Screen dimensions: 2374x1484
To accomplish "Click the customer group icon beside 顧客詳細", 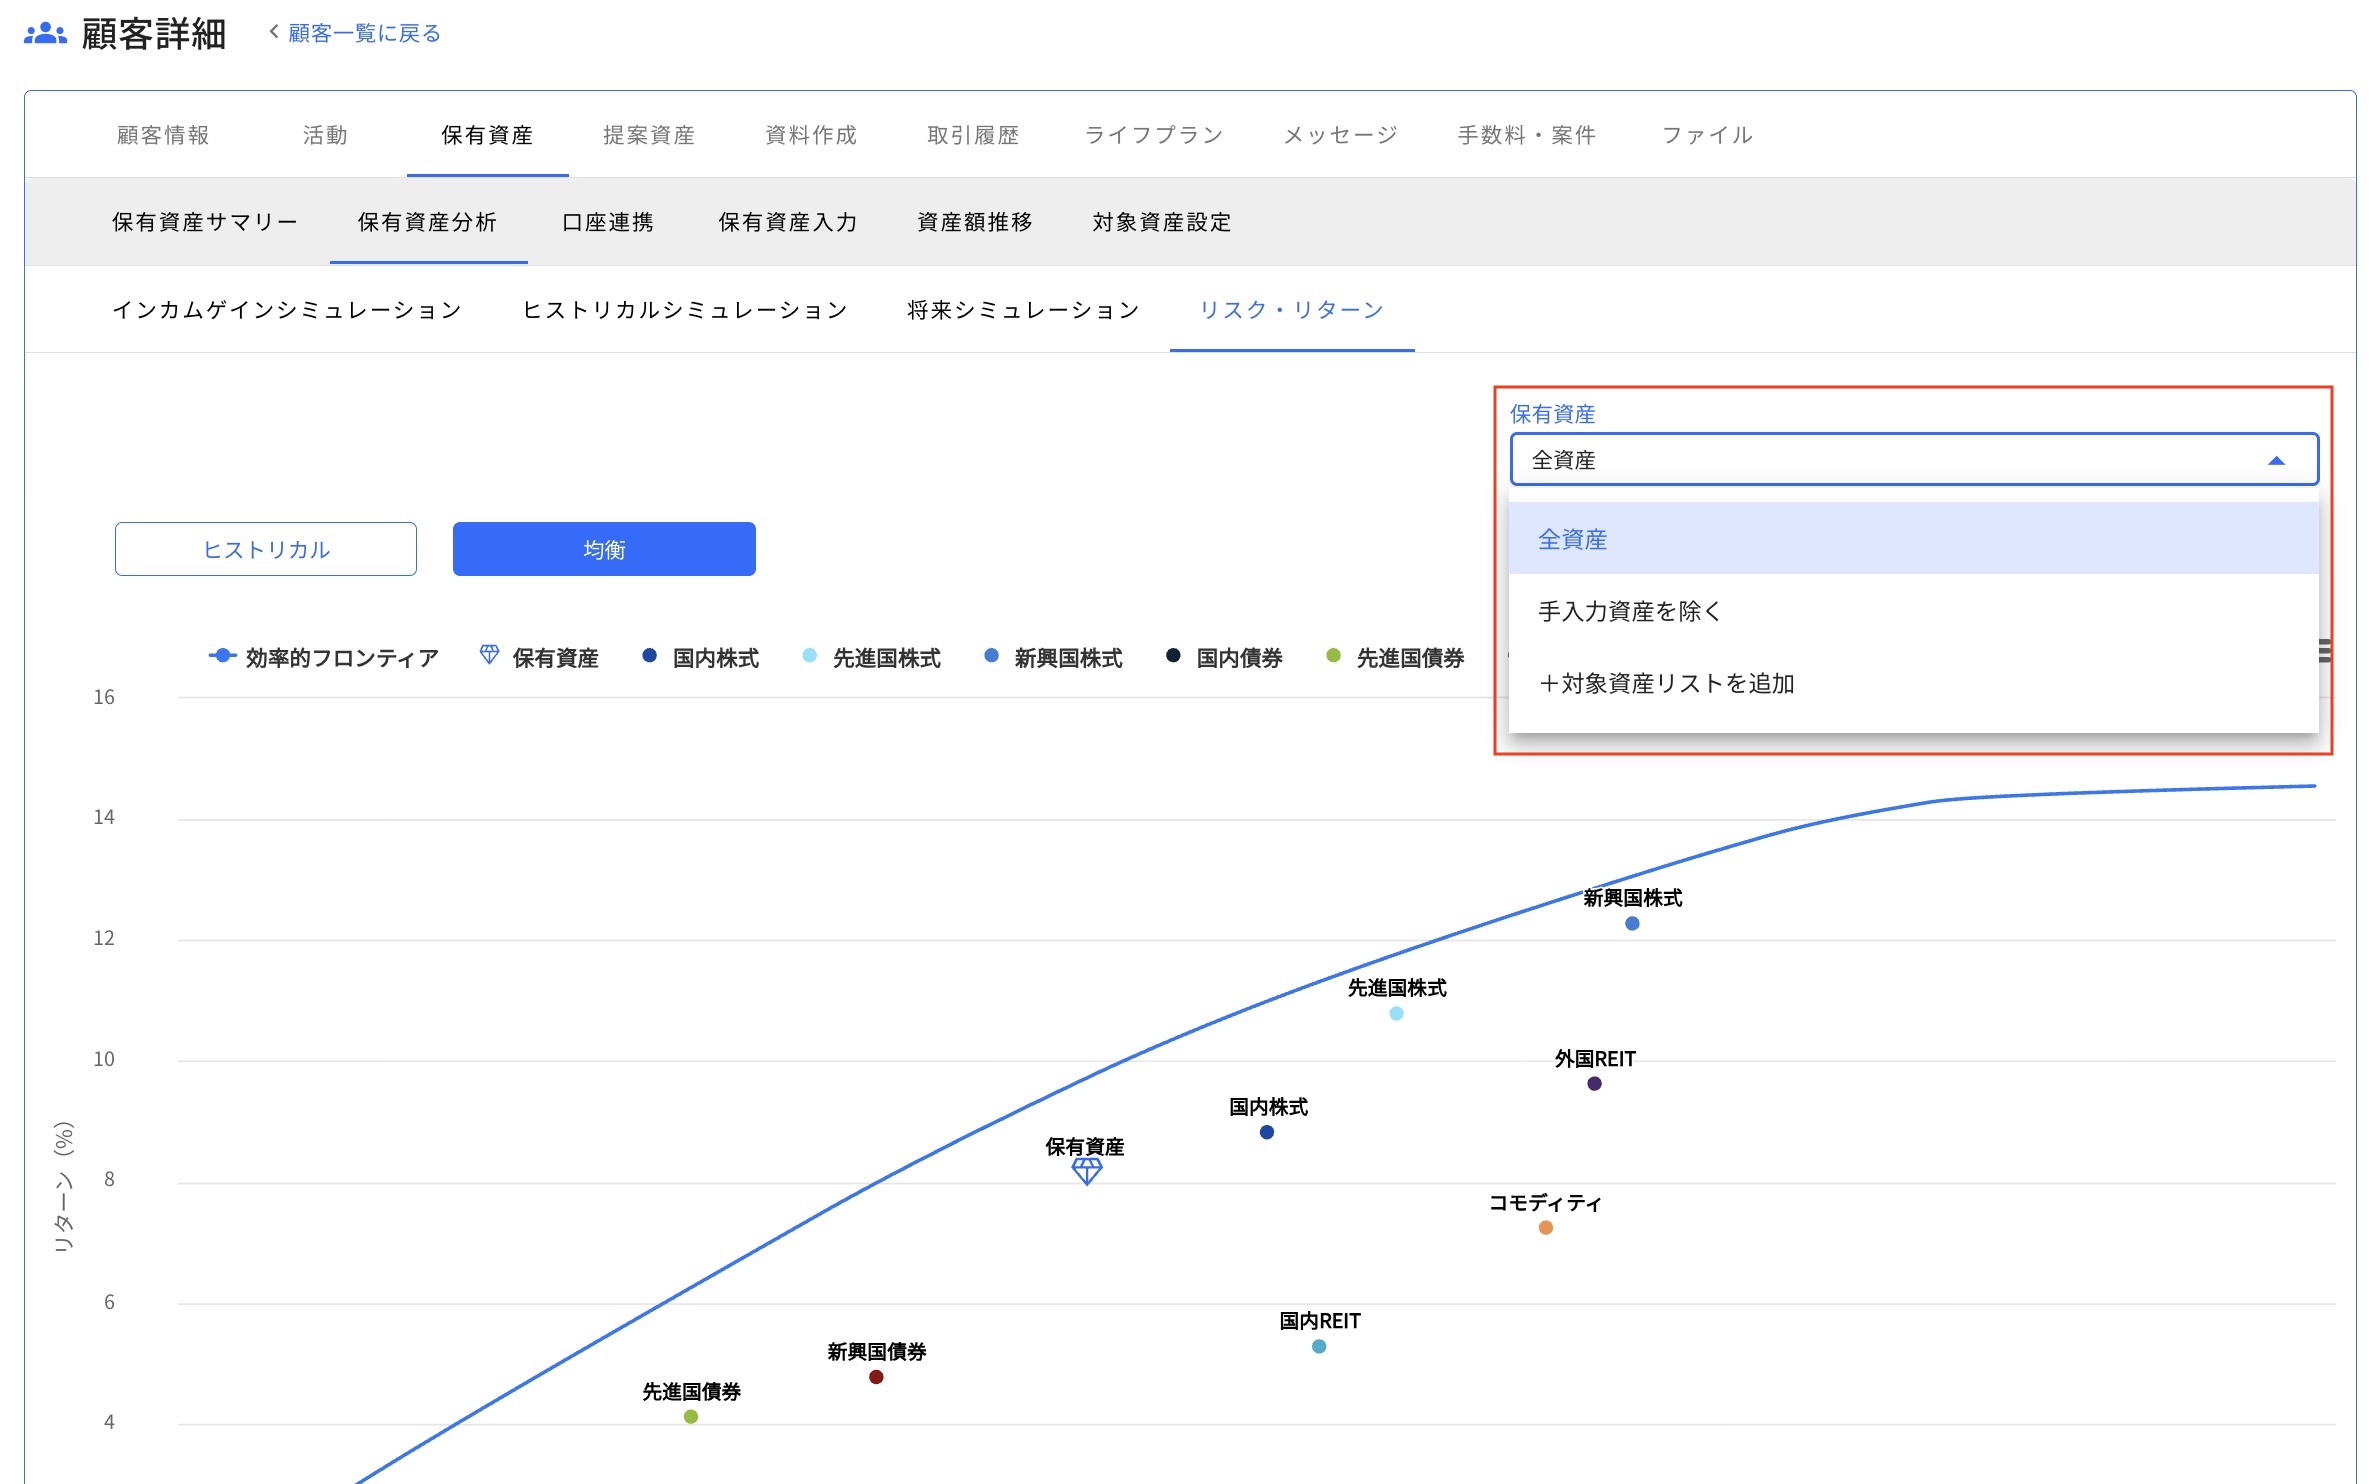I will (45, 34).
